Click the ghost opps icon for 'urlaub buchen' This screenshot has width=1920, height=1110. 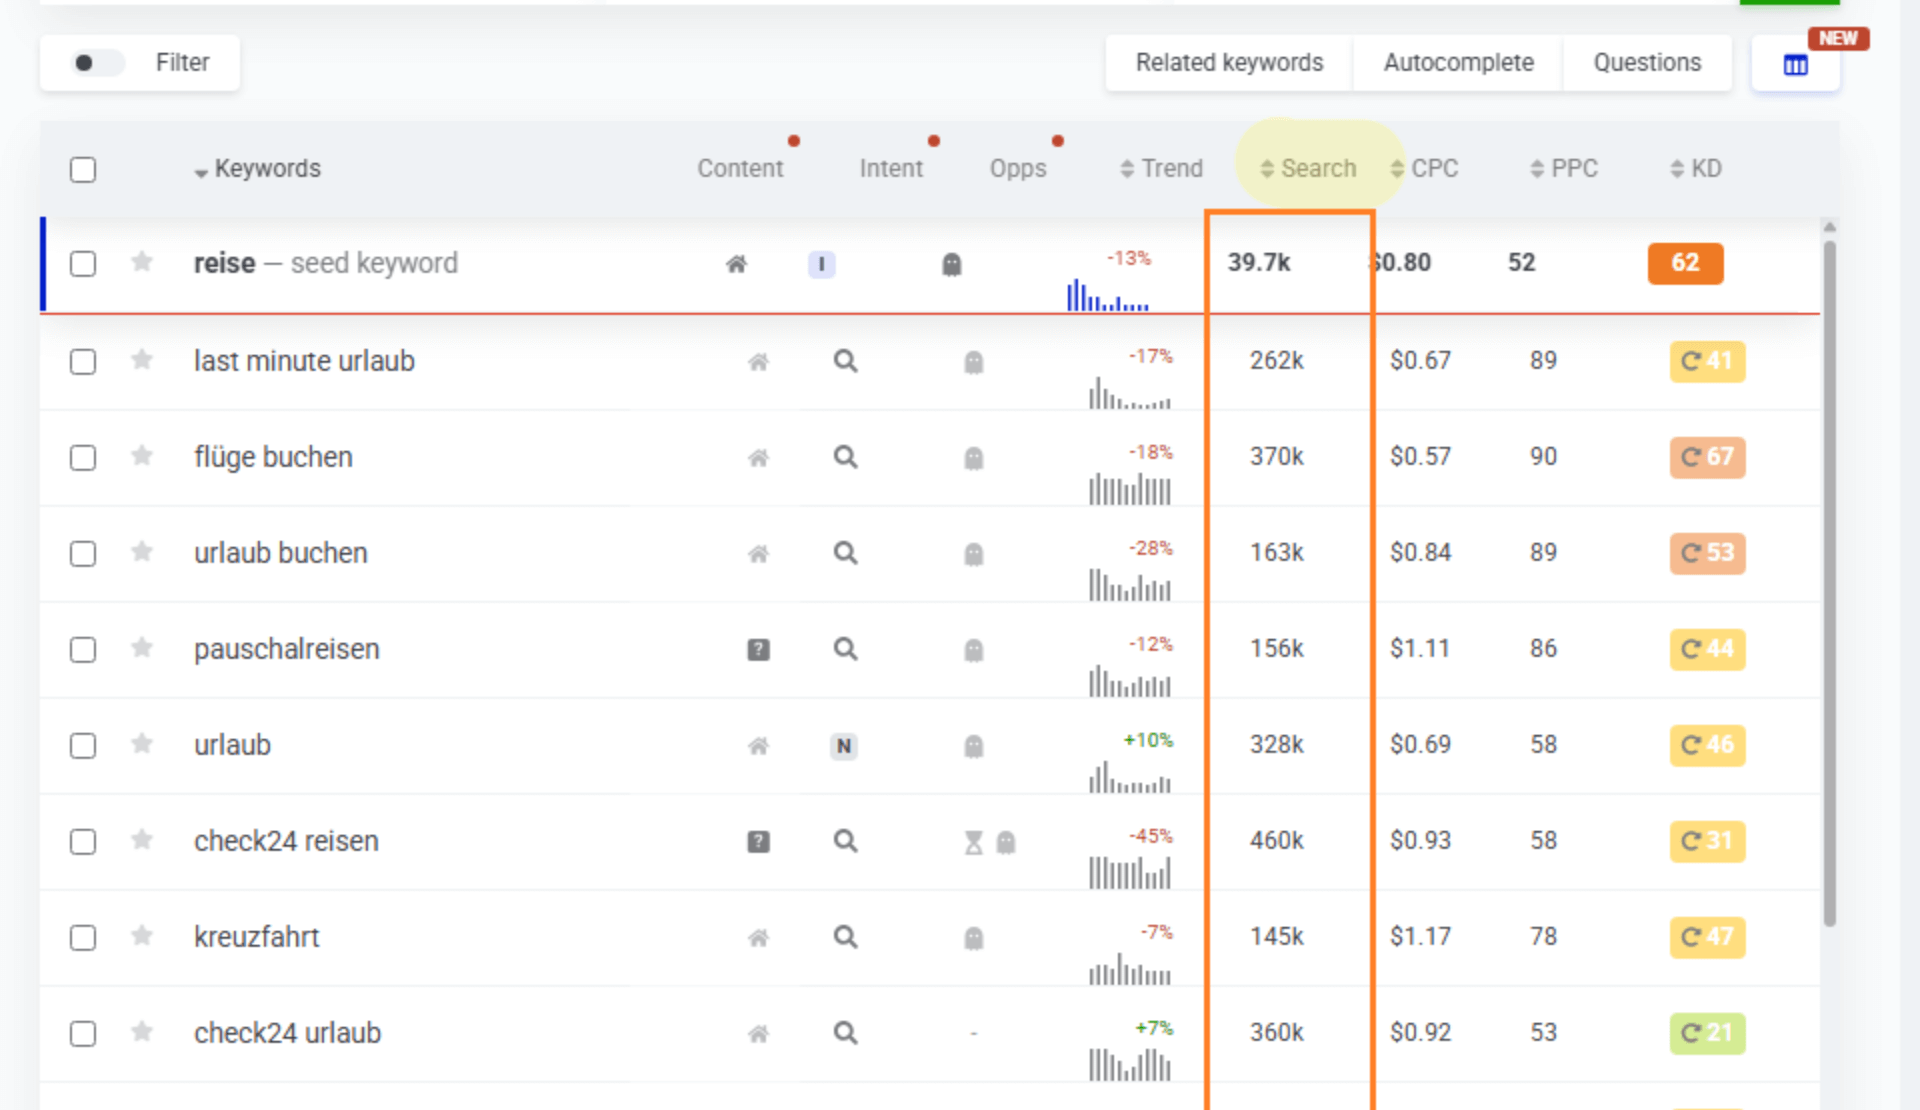click(973, 554)
